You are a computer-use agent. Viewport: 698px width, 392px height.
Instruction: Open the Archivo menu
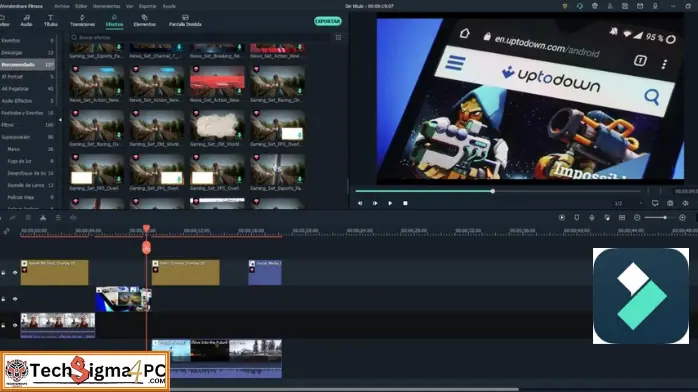[x=61, y=6]
